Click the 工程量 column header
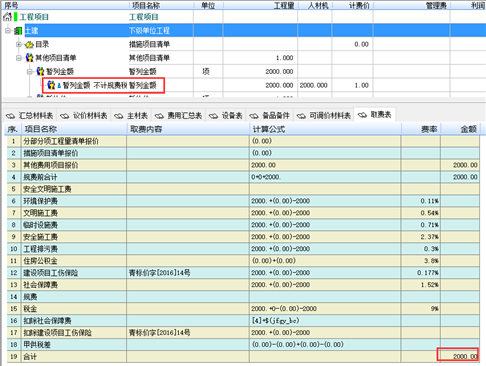This screenshot has height=366, width=486. (x=261, y=5)
